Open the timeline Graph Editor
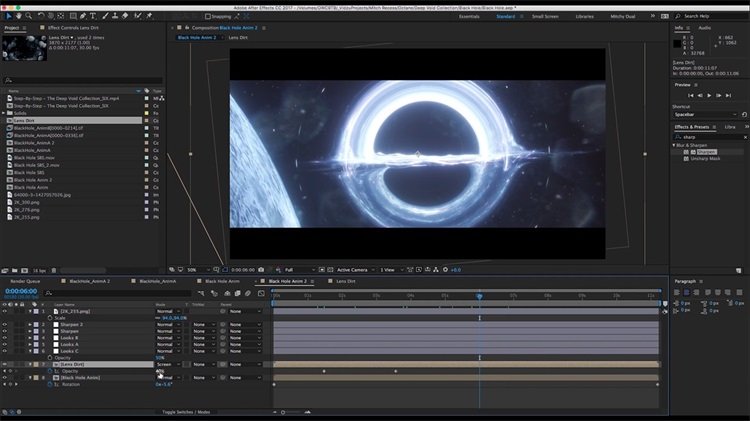 coord(261,293)
